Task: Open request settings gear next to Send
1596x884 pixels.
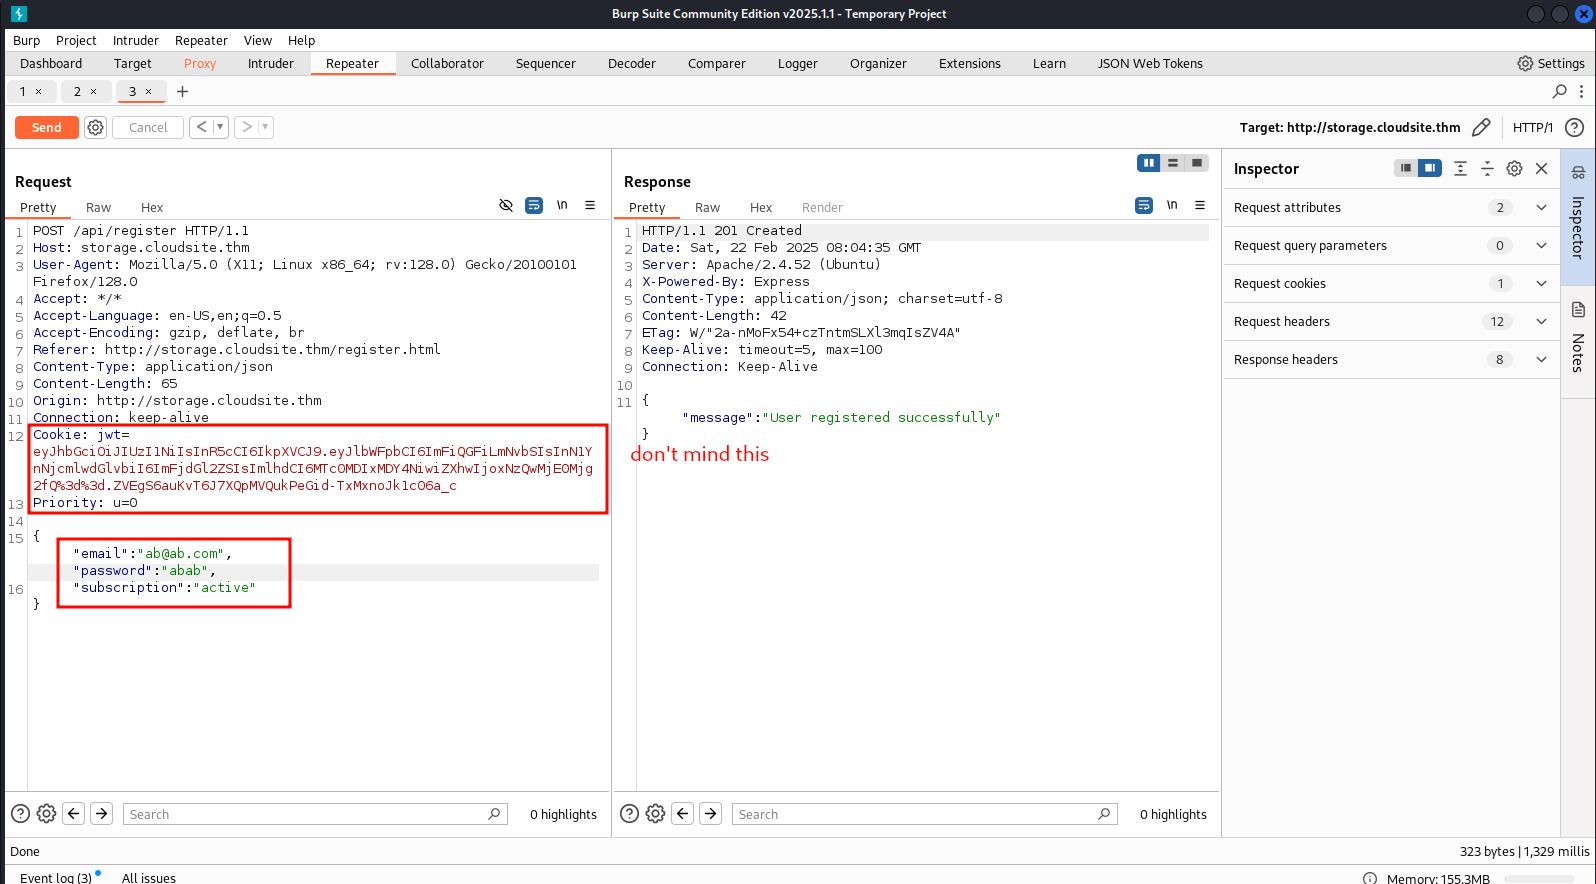Action: point(95,127)
